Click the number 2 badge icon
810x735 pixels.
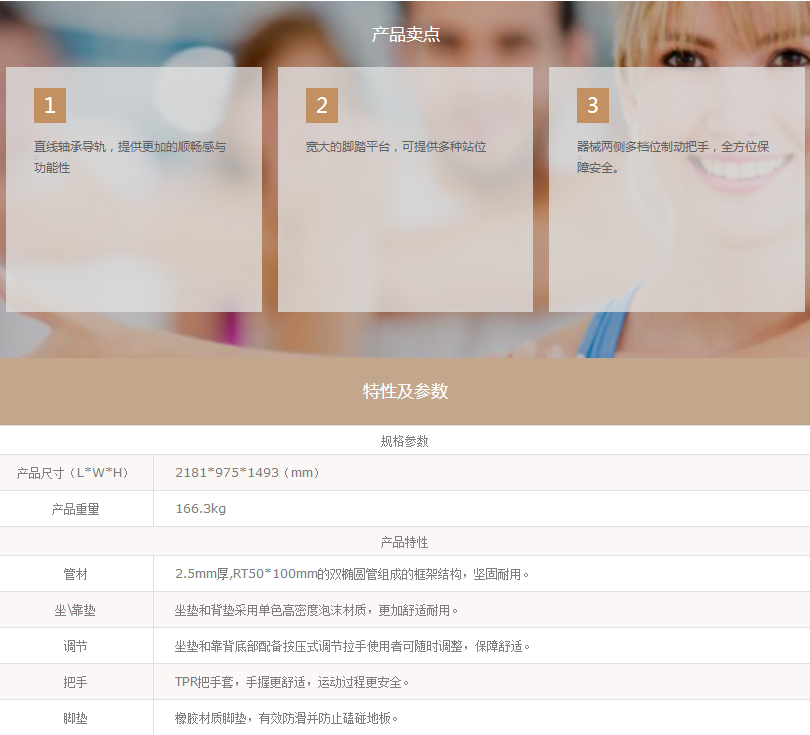click(322, 105)
